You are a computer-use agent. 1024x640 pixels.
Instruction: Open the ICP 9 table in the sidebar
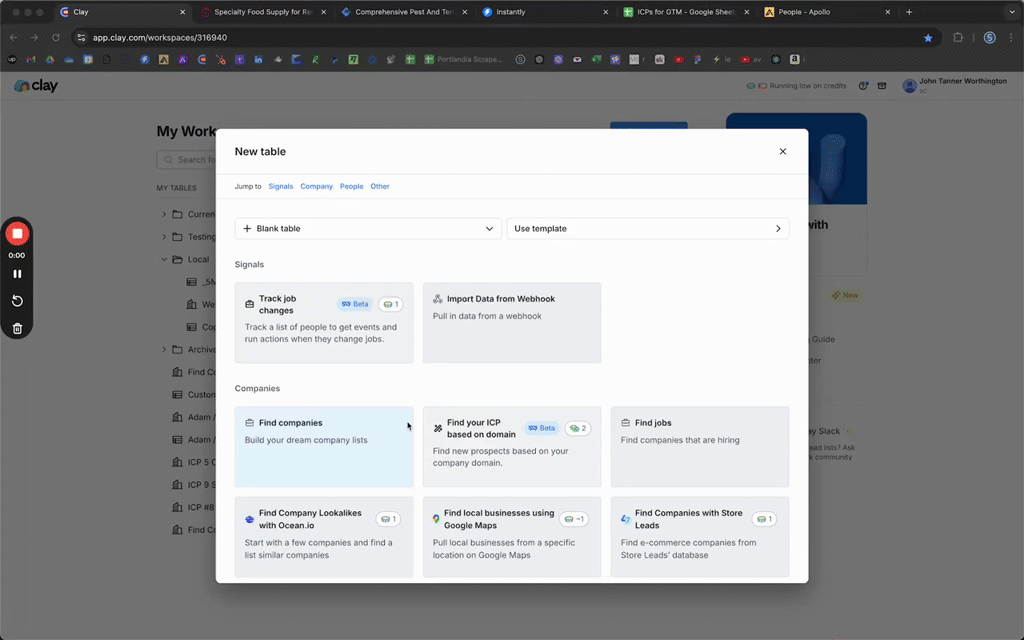point(193,485)
